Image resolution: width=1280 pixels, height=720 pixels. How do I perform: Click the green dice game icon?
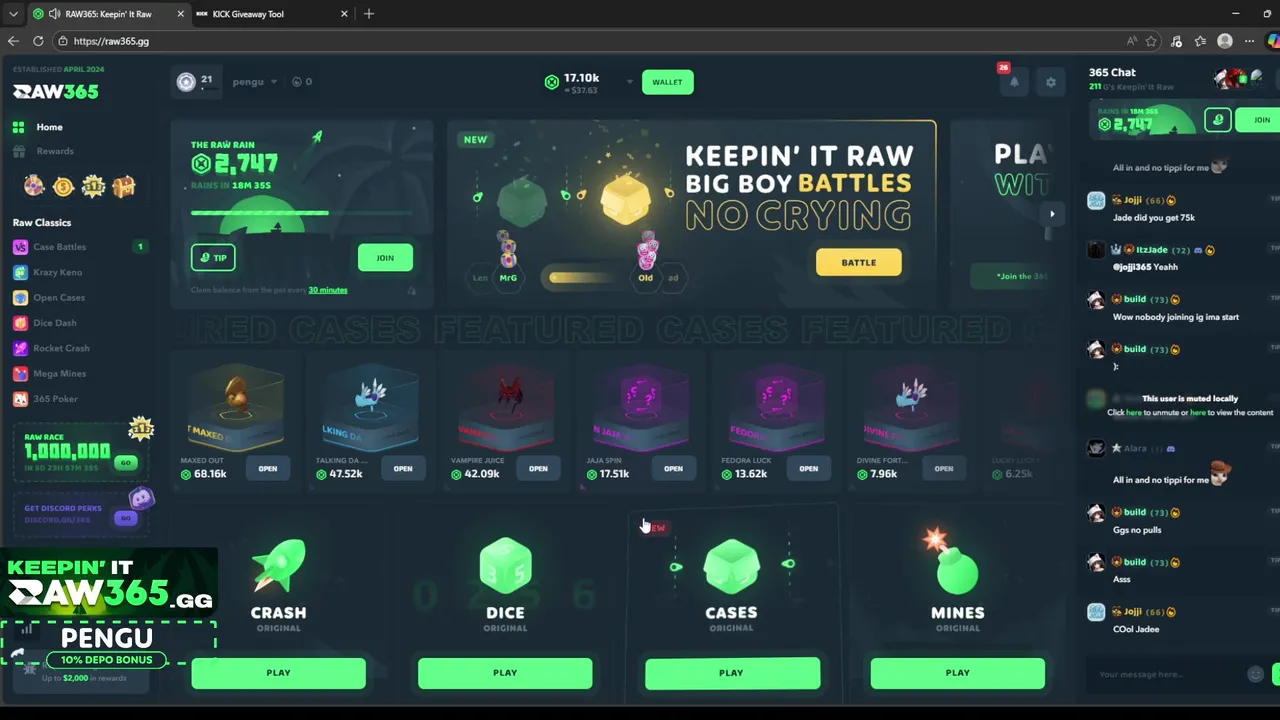point(505,566)
